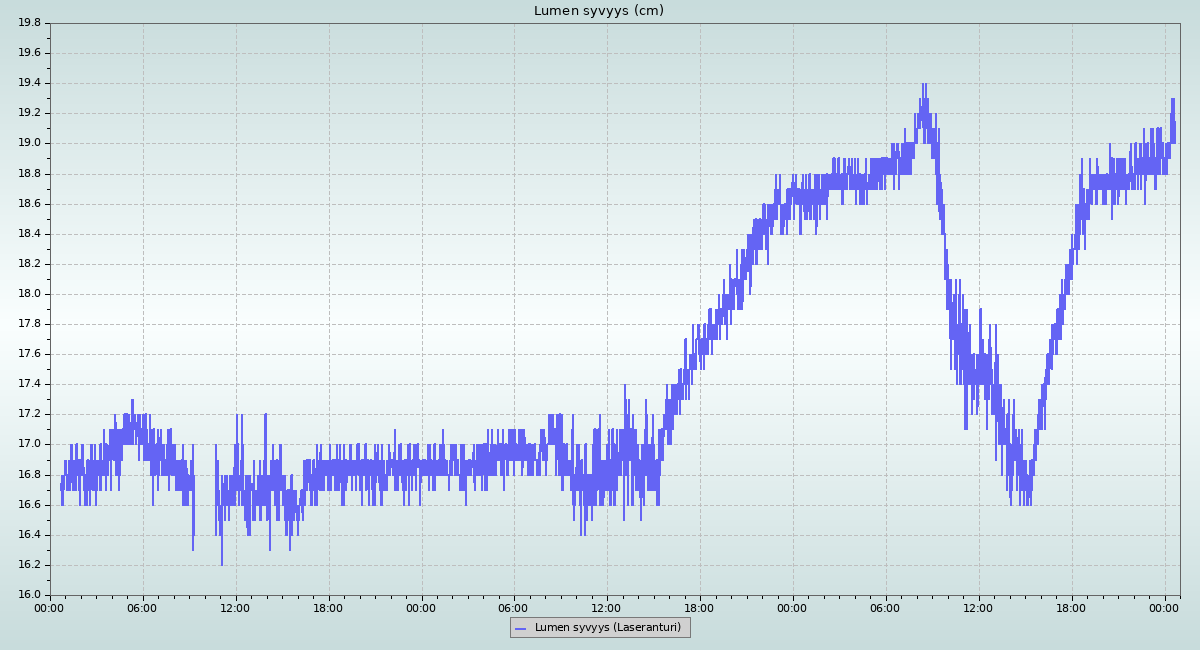Image resolution: width=1200 pixels, height=650 pixels.
Task: Click the last 12:00 x-axis label
Action: click(978, 607)
